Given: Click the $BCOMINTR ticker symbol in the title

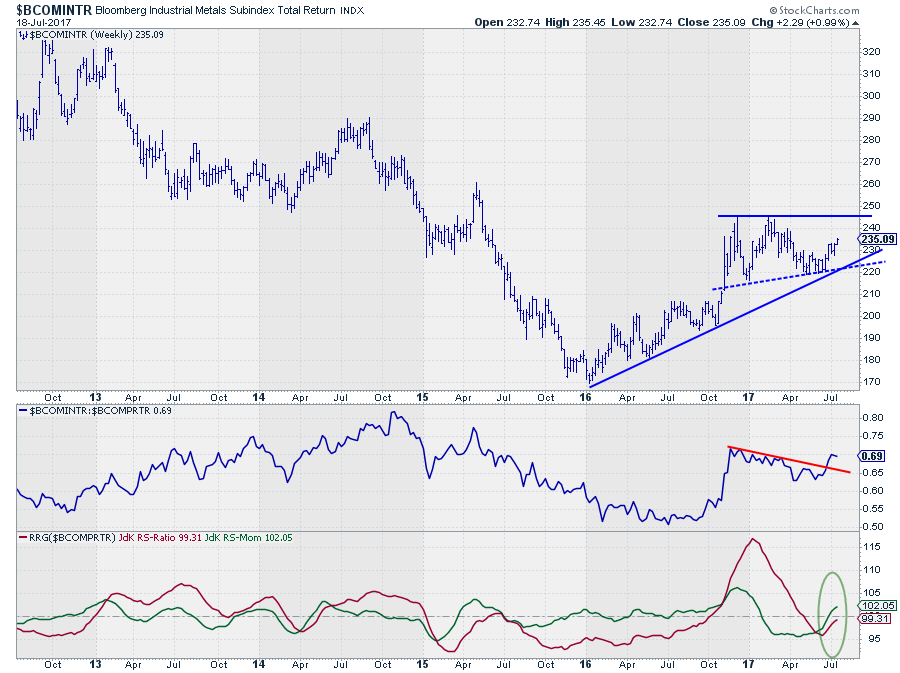Looking at the screenshot, I should click(x=54, y=10).
